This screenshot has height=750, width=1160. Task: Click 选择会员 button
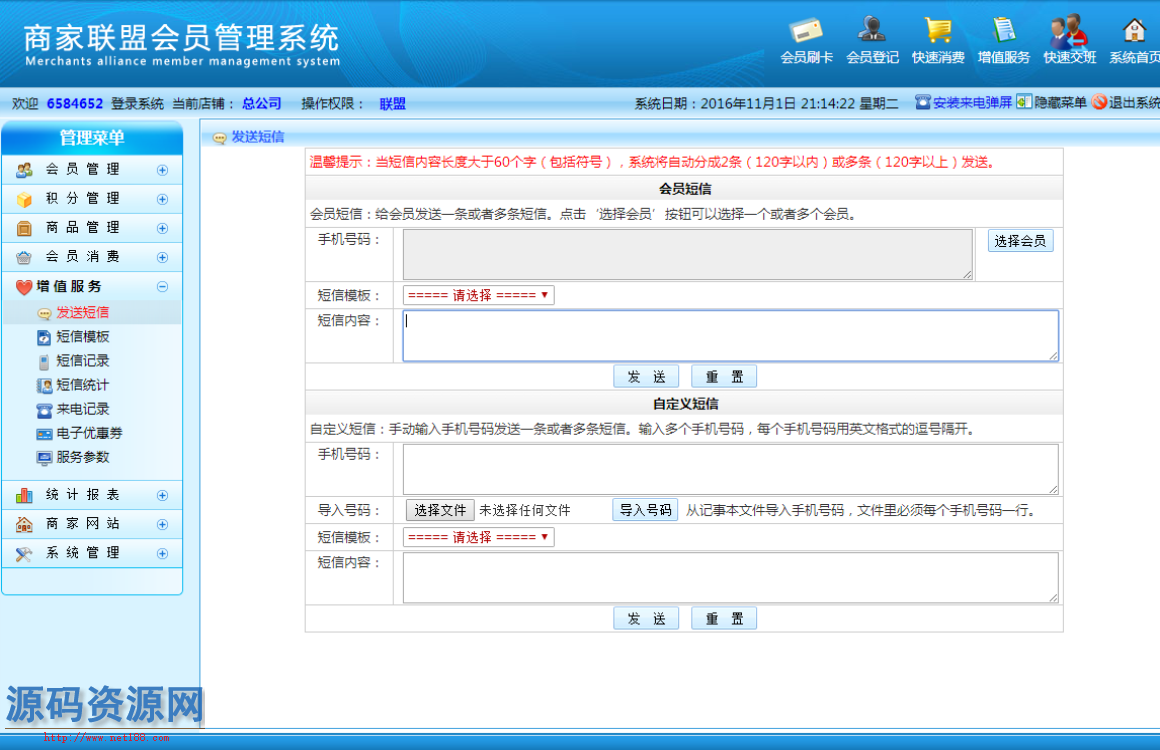click(1020, 240)
